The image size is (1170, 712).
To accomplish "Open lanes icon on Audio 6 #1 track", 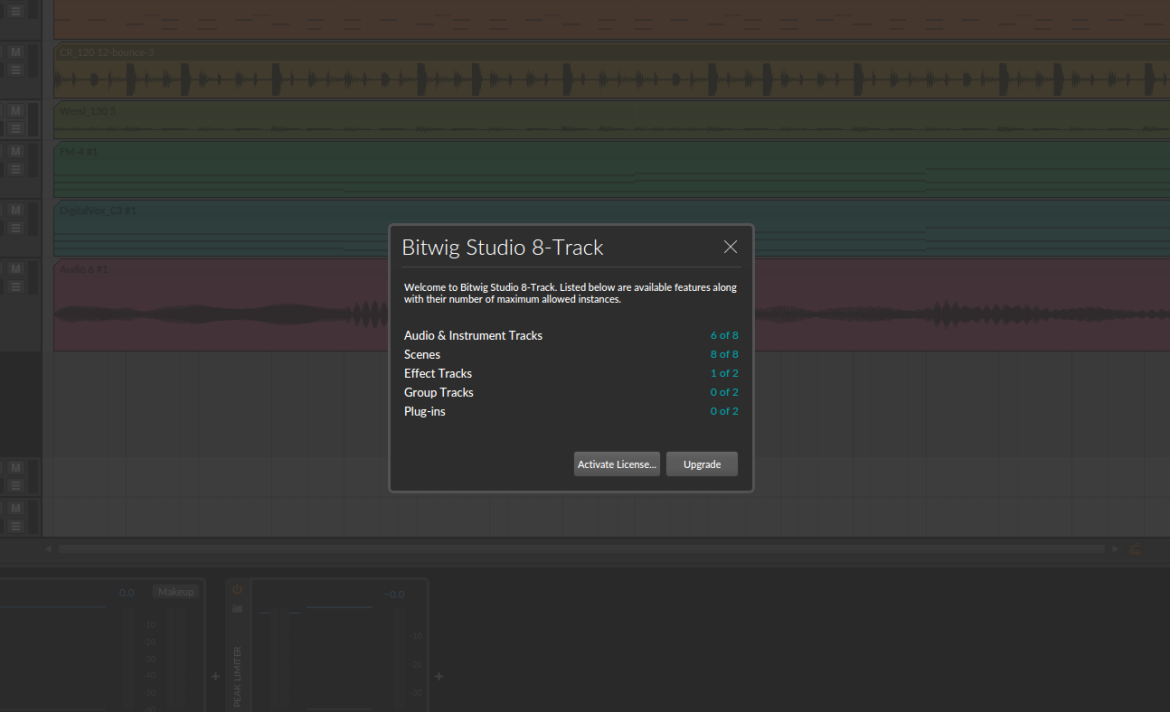I will pos(16,287).
